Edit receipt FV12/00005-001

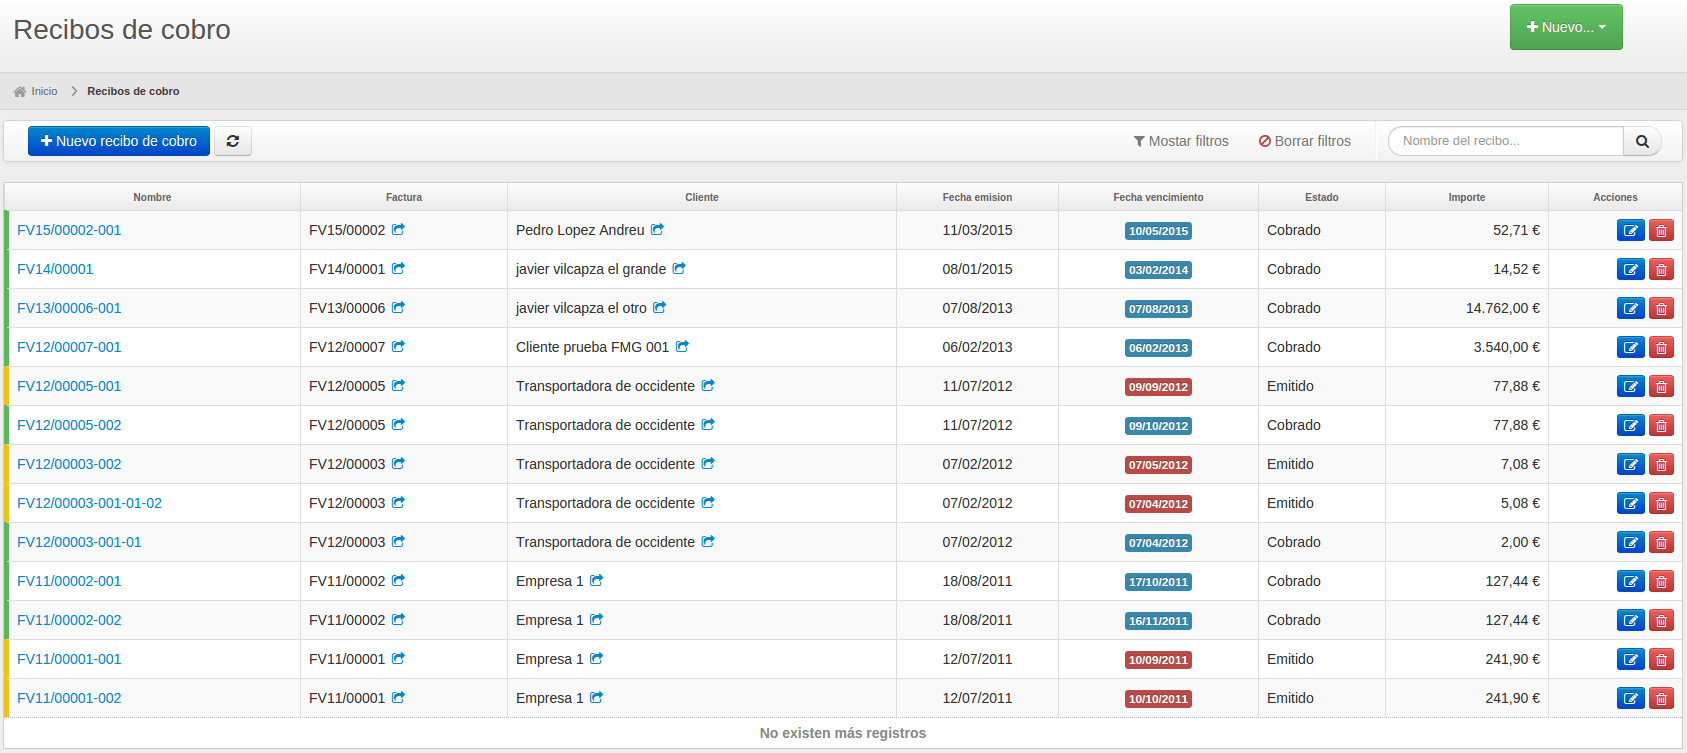(1631, 386)
